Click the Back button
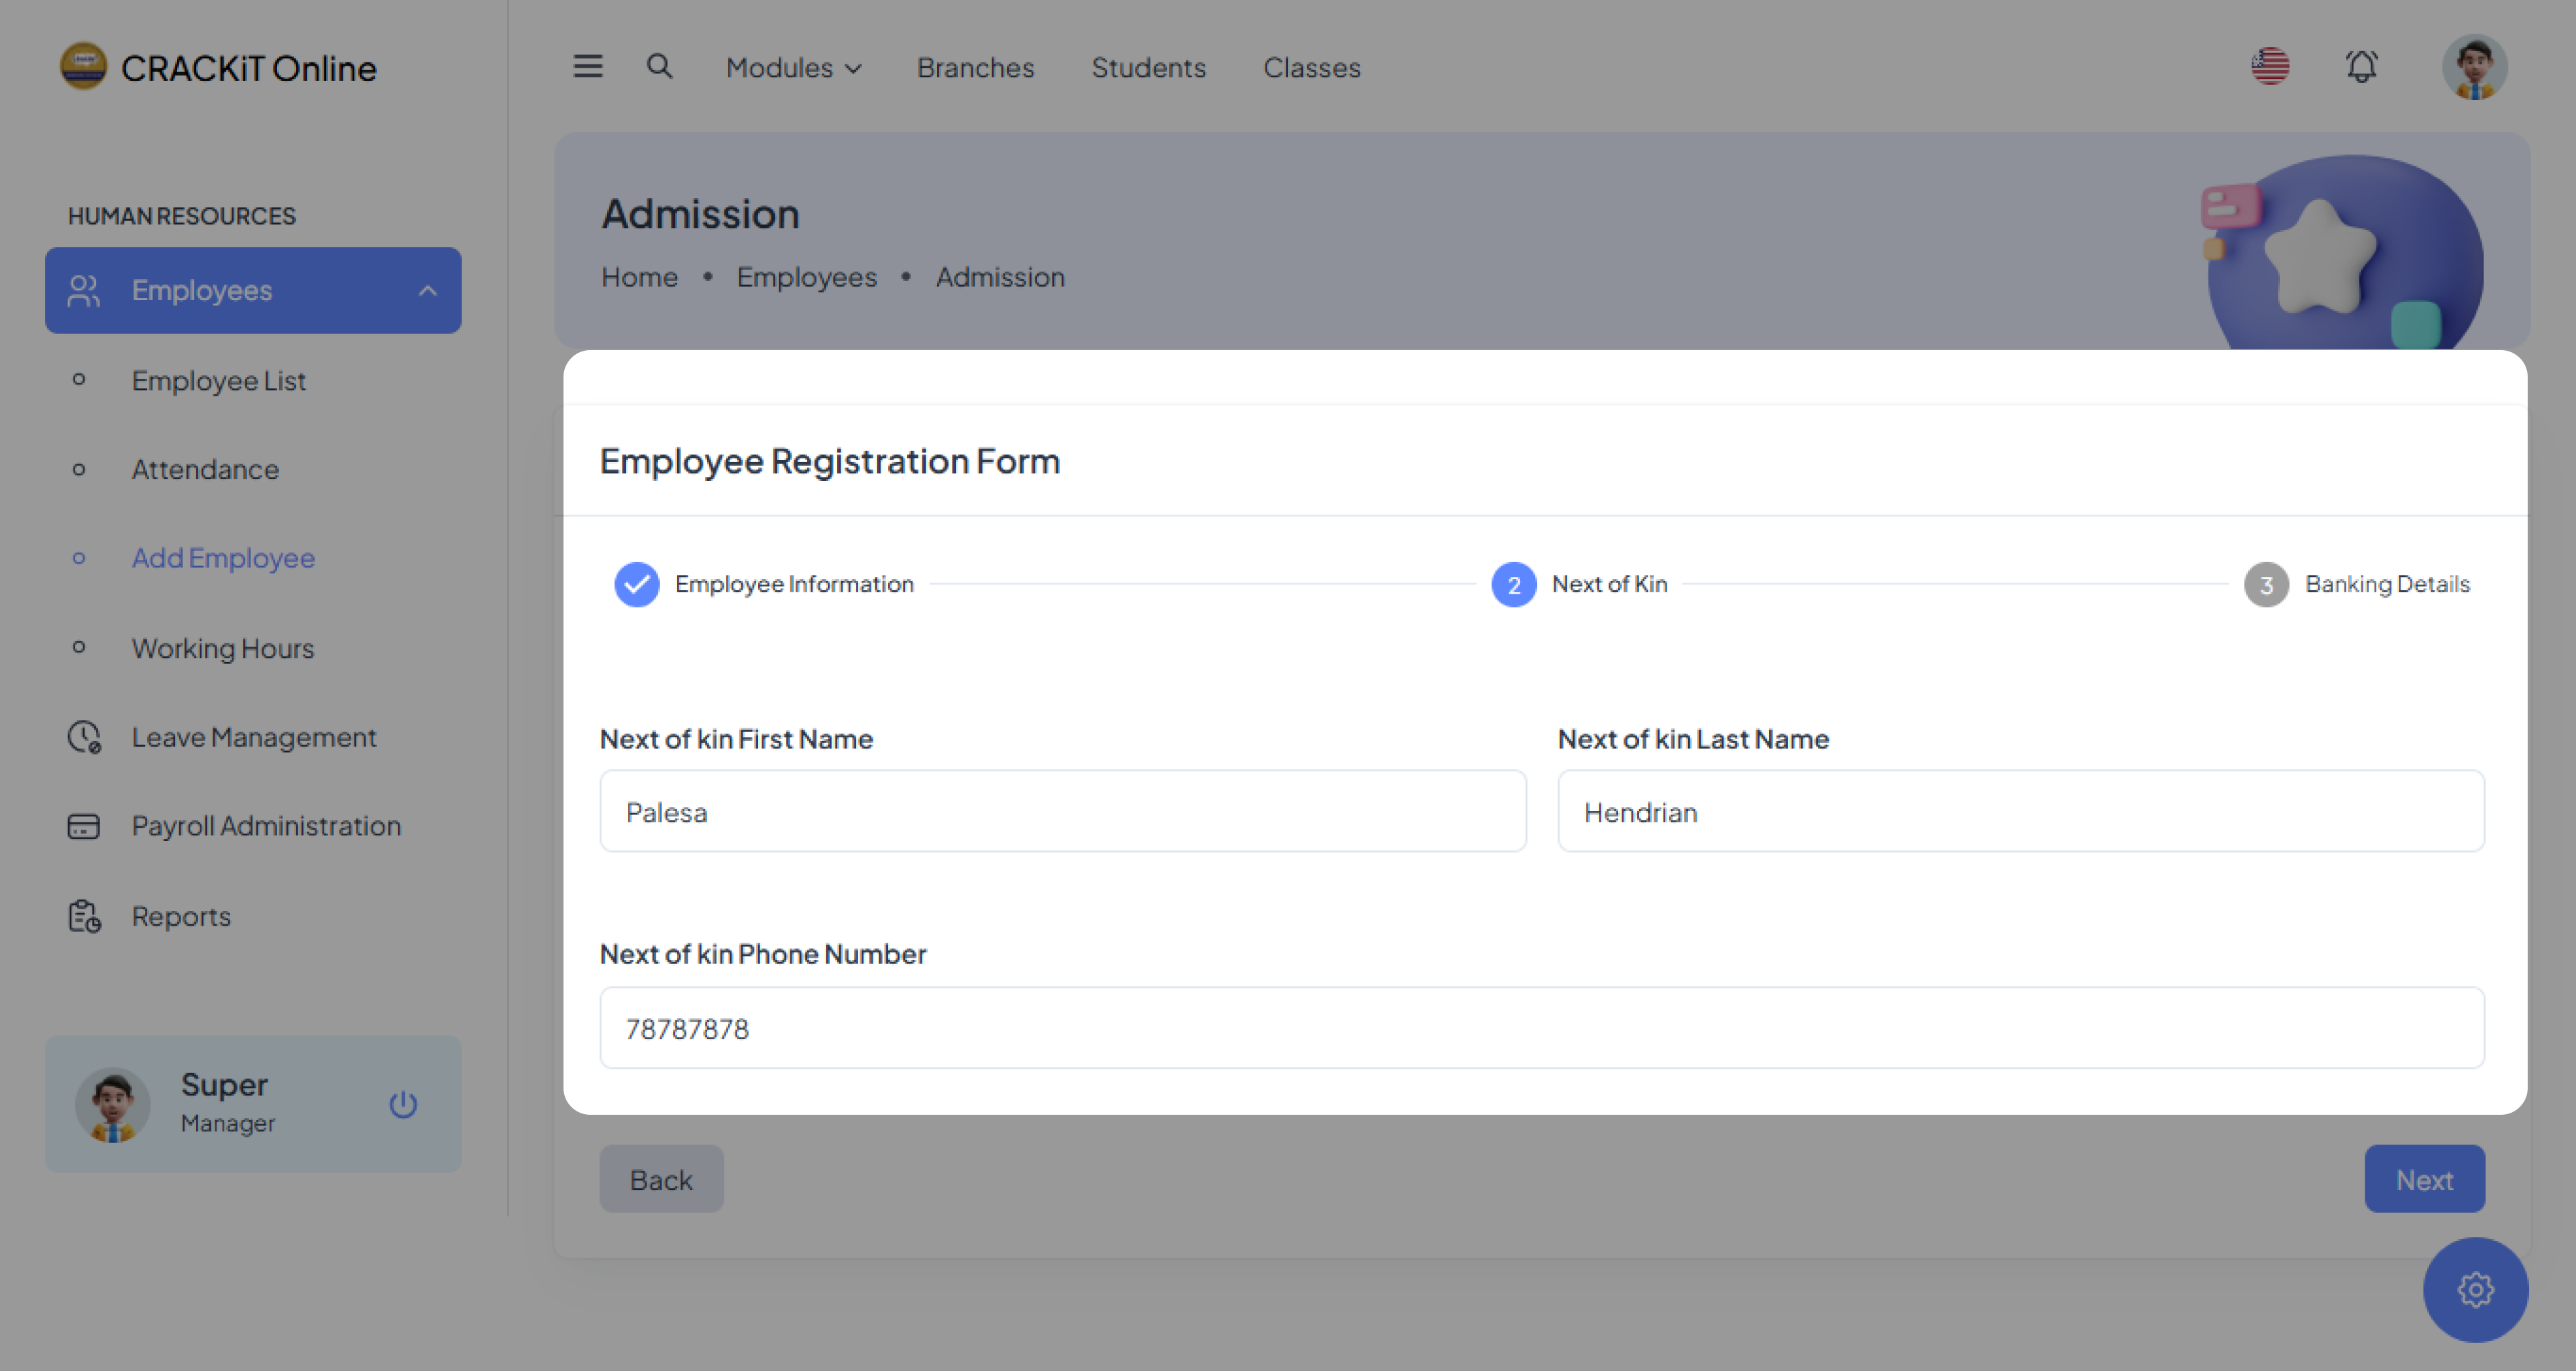This screenshot has width=2576, height=1371. [x=661, y=1179]
